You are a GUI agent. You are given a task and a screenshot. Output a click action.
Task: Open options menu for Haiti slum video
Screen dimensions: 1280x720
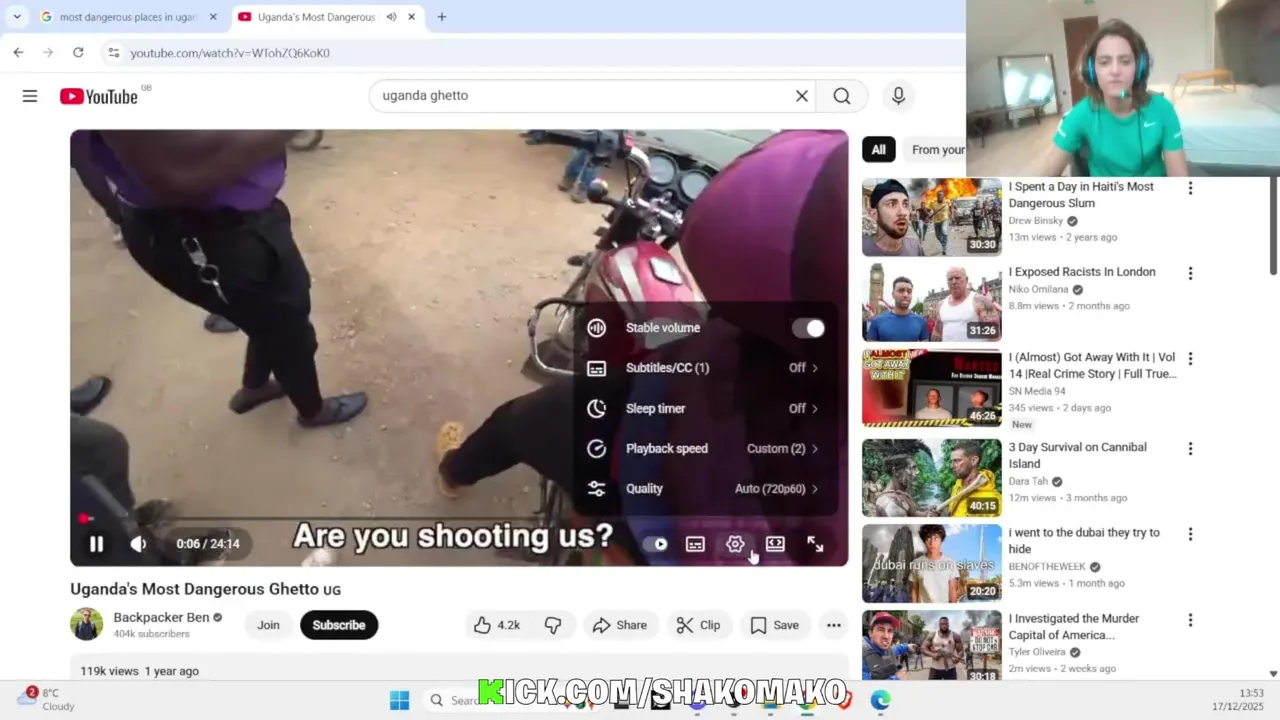coord(1190,188)
